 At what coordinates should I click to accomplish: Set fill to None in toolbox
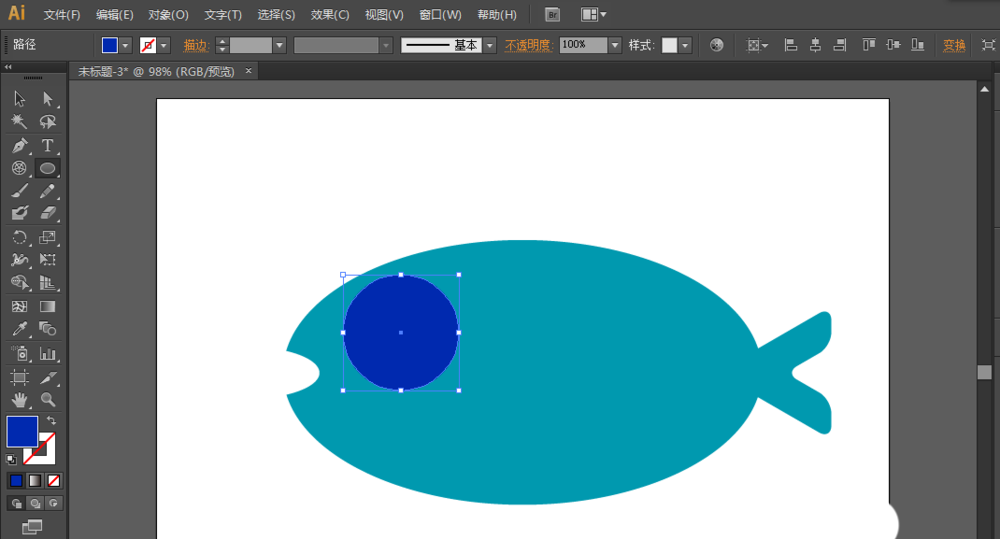pyautogui.click(x=54, y=480)
